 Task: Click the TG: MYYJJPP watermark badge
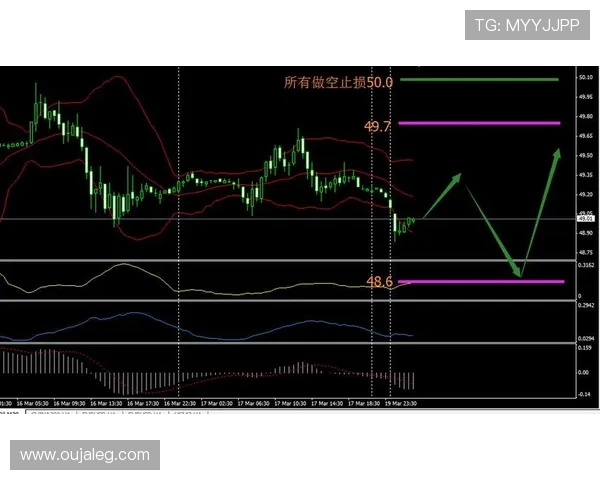click(527, 25)
